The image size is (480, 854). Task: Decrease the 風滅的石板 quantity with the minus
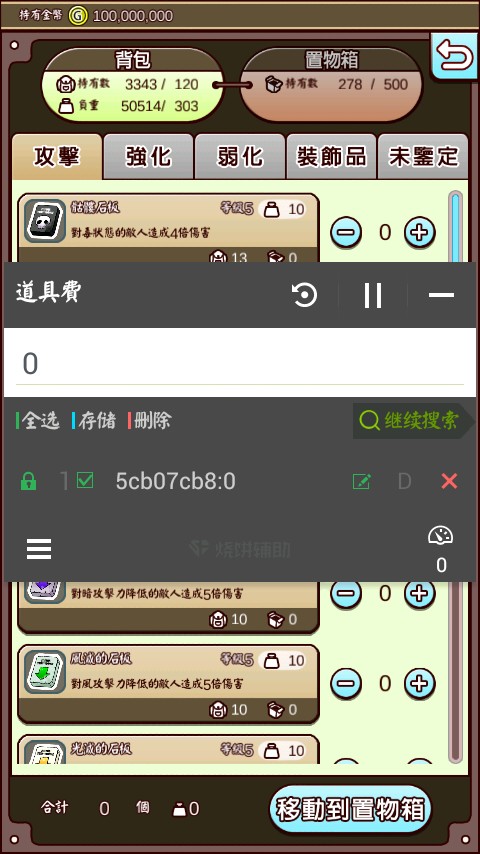[346, 683]
